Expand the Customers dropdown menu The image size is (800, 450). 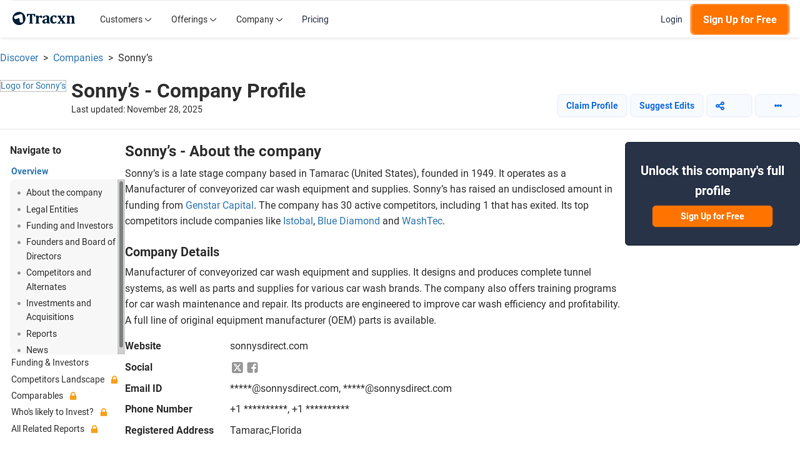125,19
